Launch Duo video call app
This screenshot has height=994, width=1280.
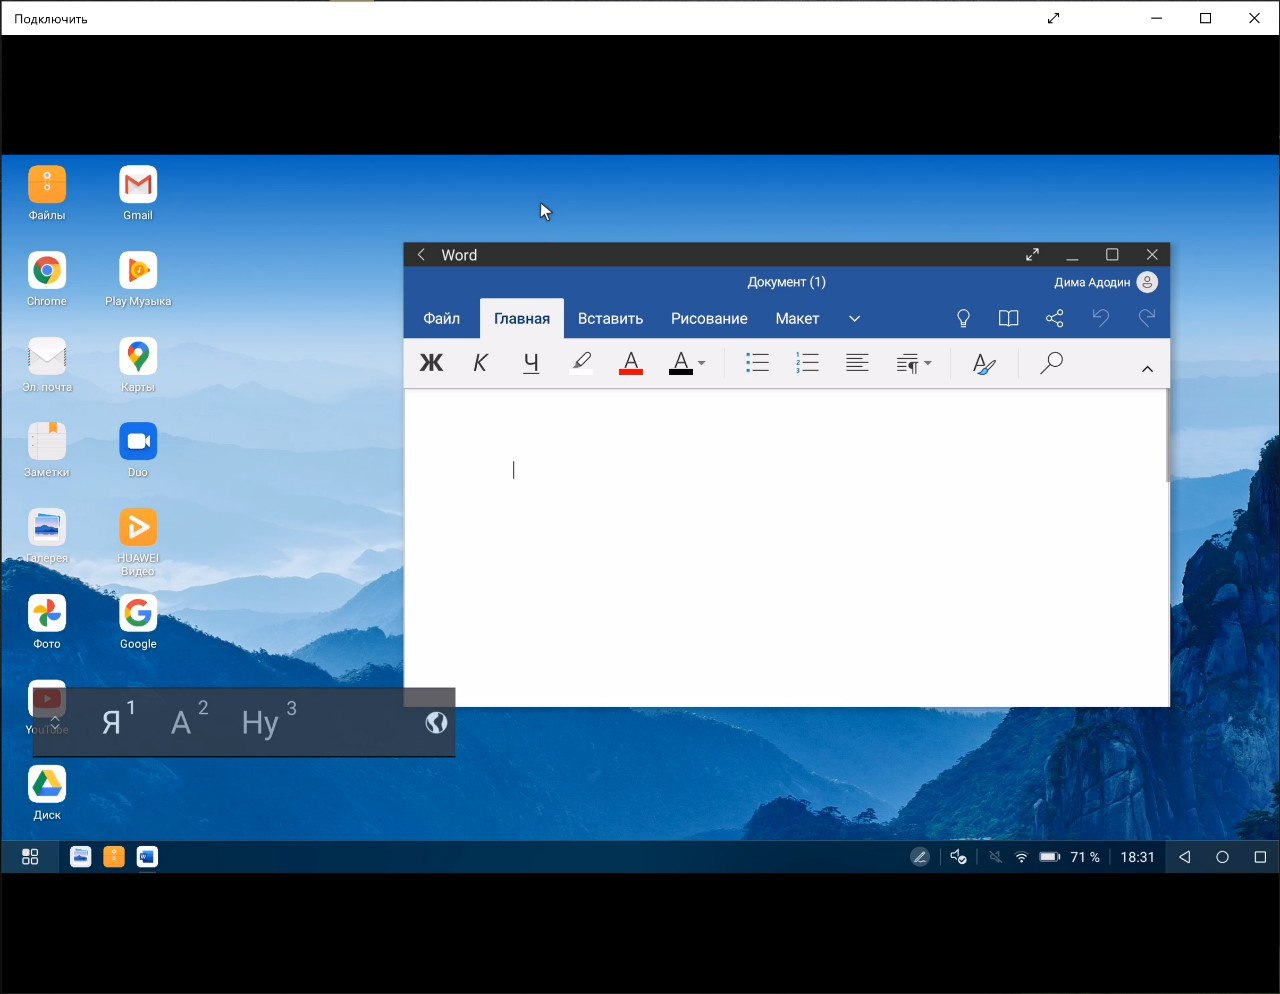[x=138, y=450]
